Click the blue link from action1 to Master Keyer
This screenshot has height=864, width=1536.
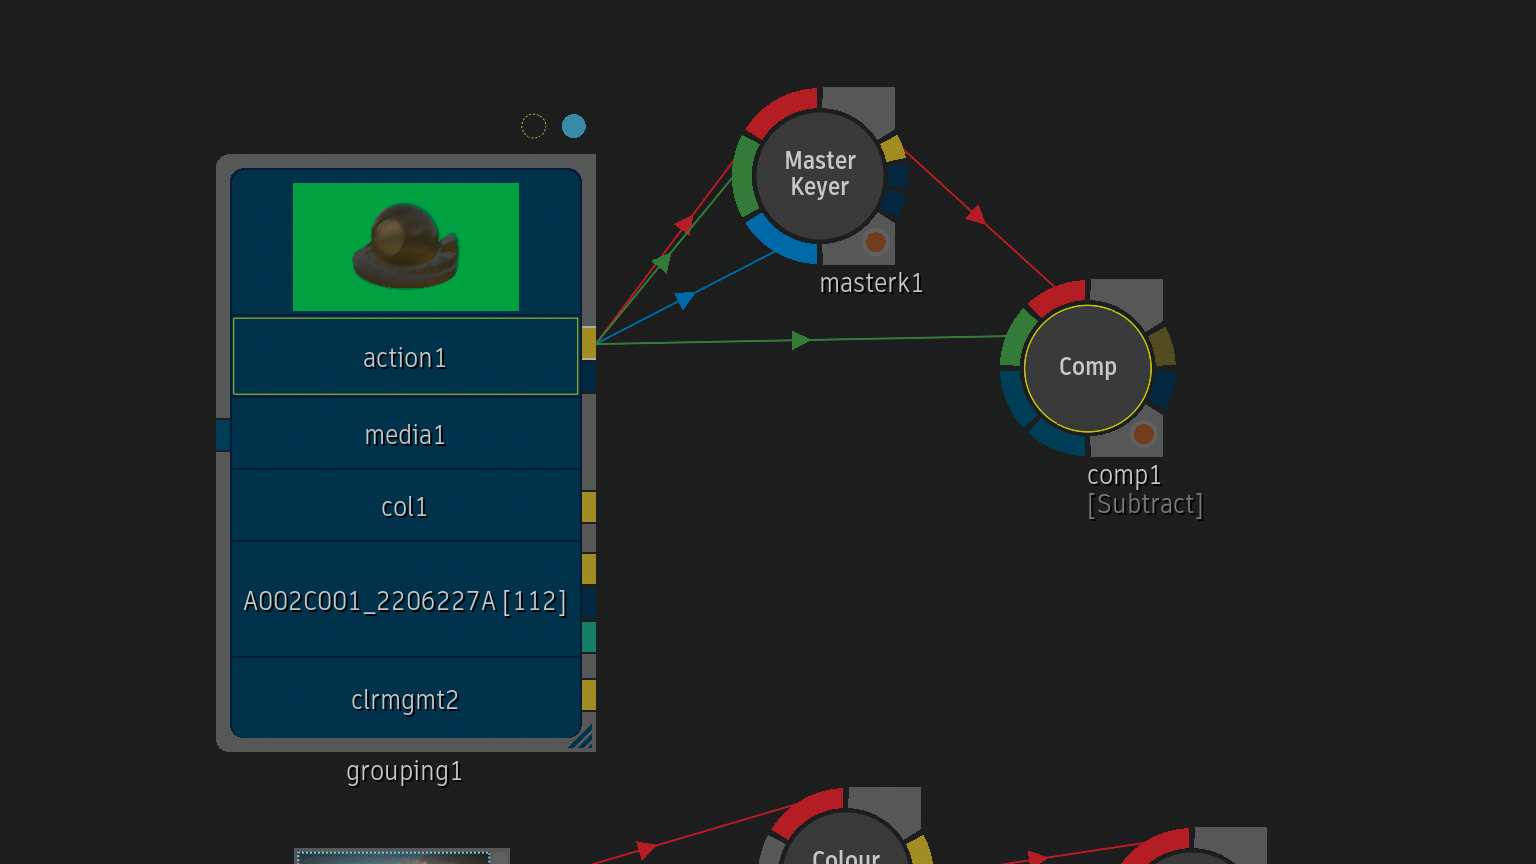click(x=685, y=299)
